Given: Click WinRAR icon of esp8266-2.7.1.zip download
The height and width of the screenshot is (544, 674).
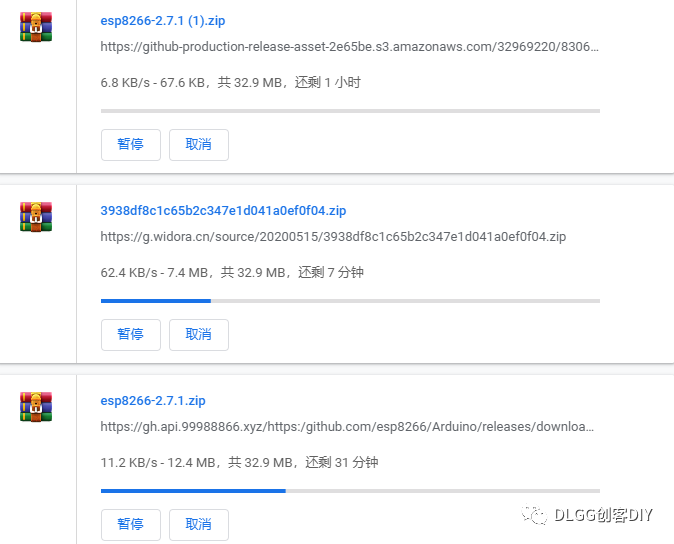Looking at the screenshot, I should coord(36,406).
